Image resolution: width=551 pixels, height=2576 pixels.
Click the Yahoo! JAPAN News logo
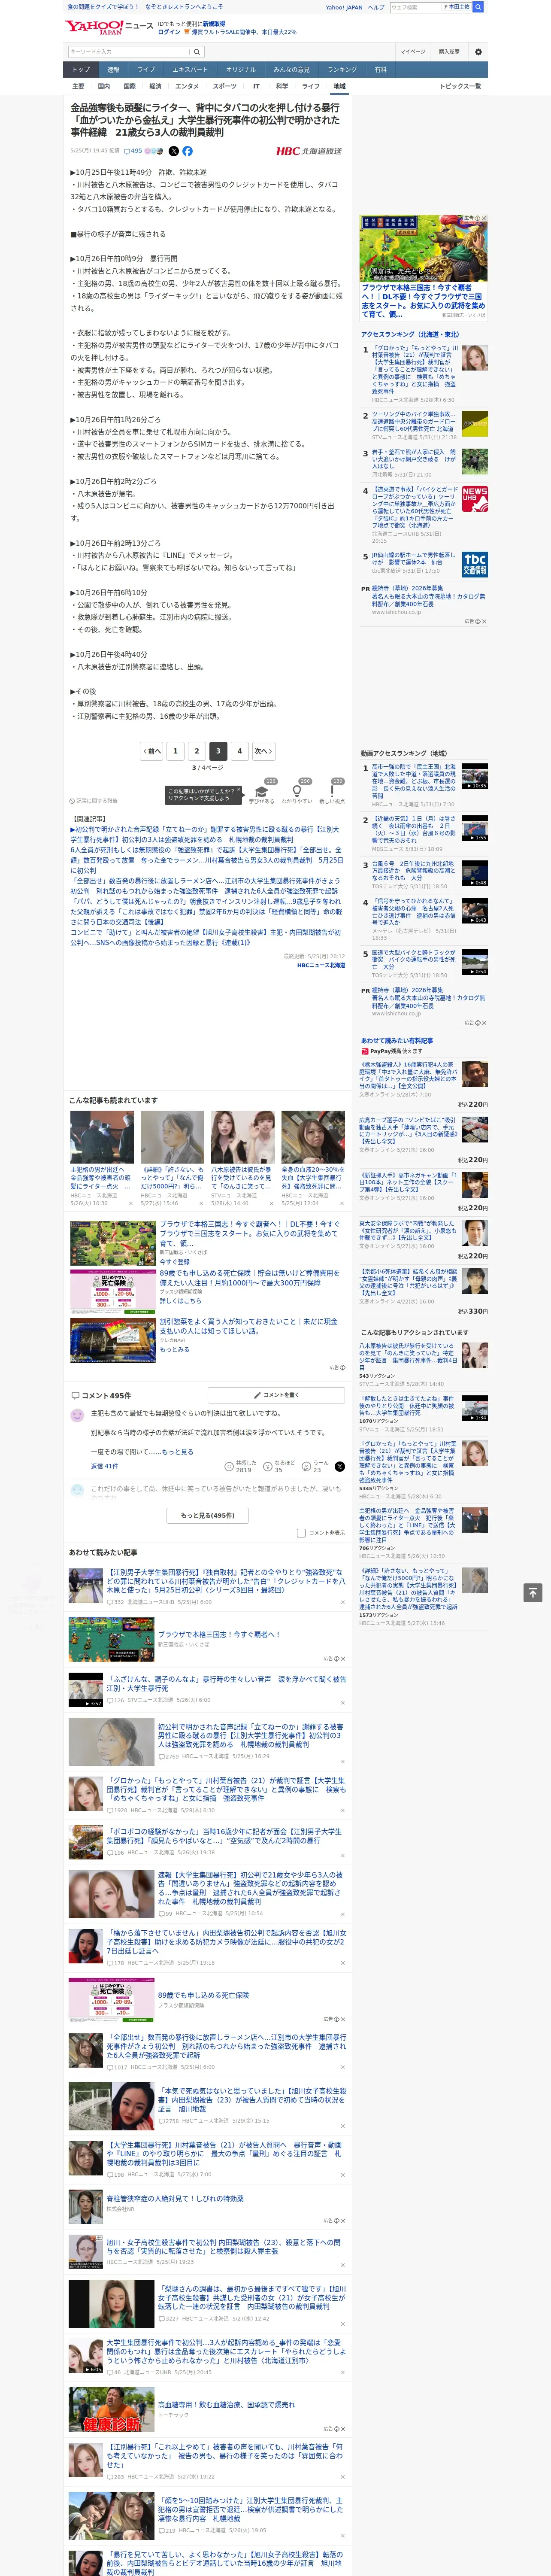(109, 27)
